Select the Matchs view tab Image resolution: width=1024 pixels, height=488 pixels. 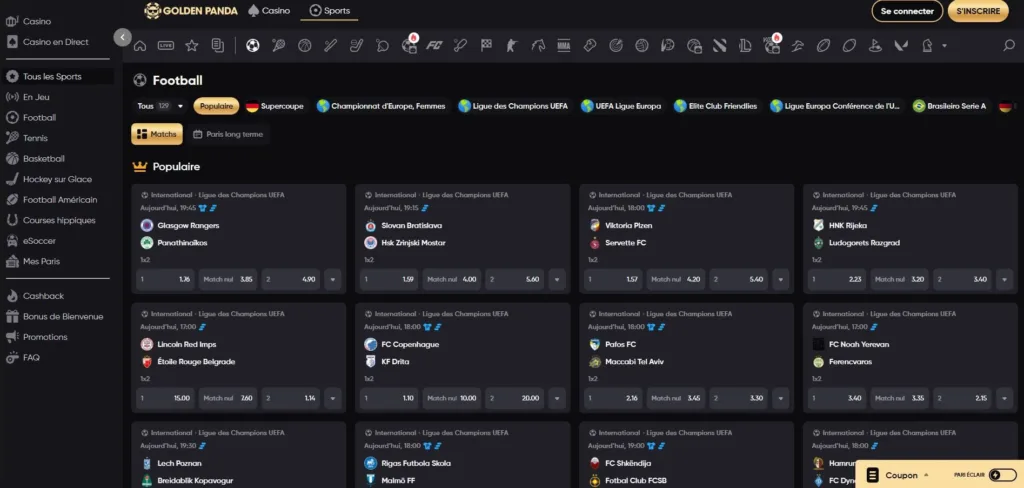(x=157, y=135)
